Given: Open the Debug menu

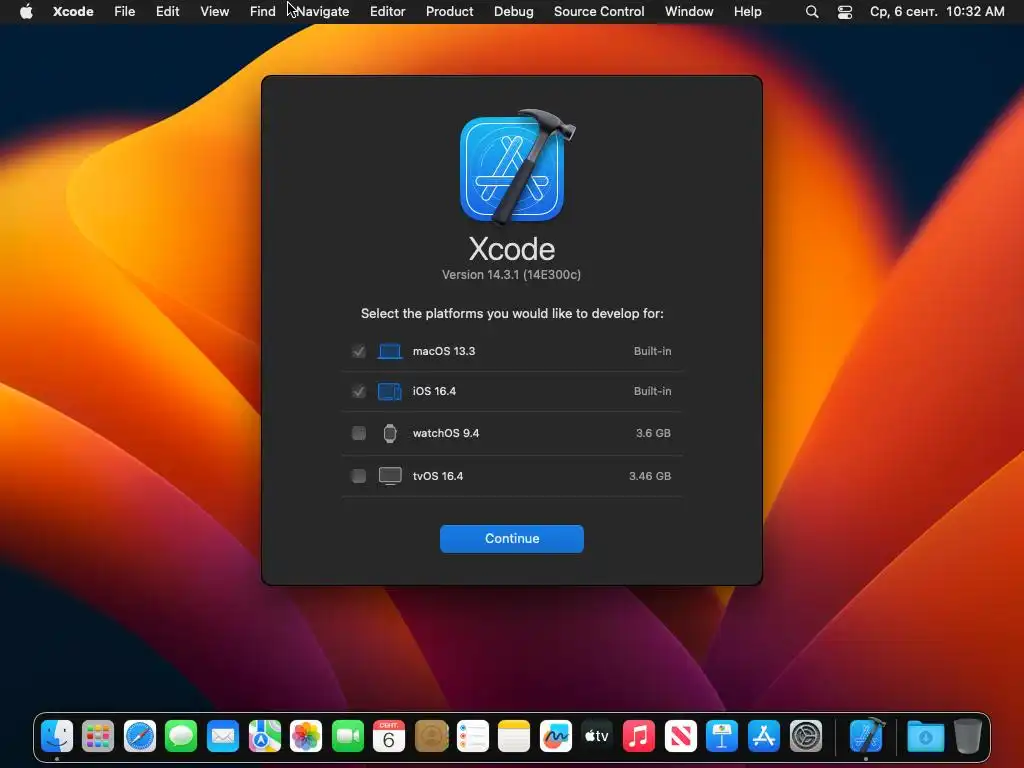Looking at the screenshot, I should click(x=513, y=12).
